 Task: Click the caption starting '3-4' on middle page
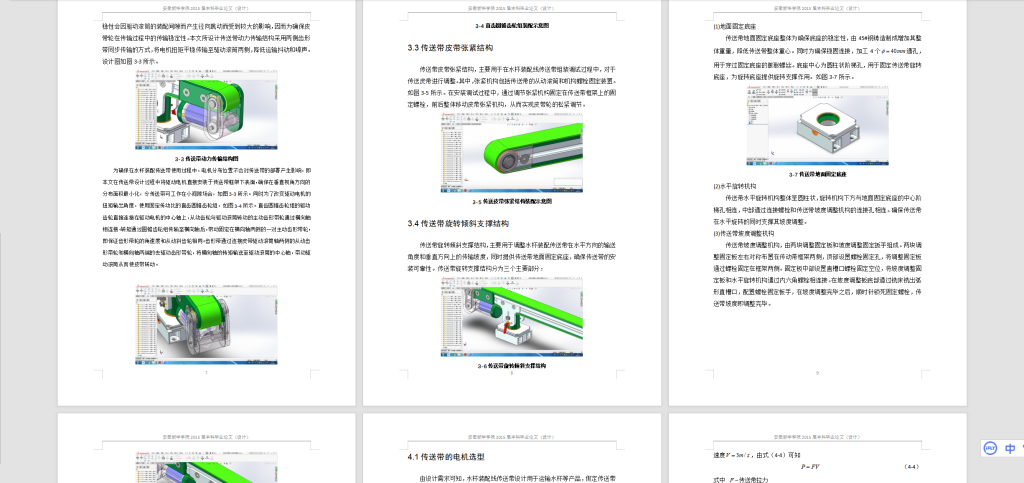point(512,25)
